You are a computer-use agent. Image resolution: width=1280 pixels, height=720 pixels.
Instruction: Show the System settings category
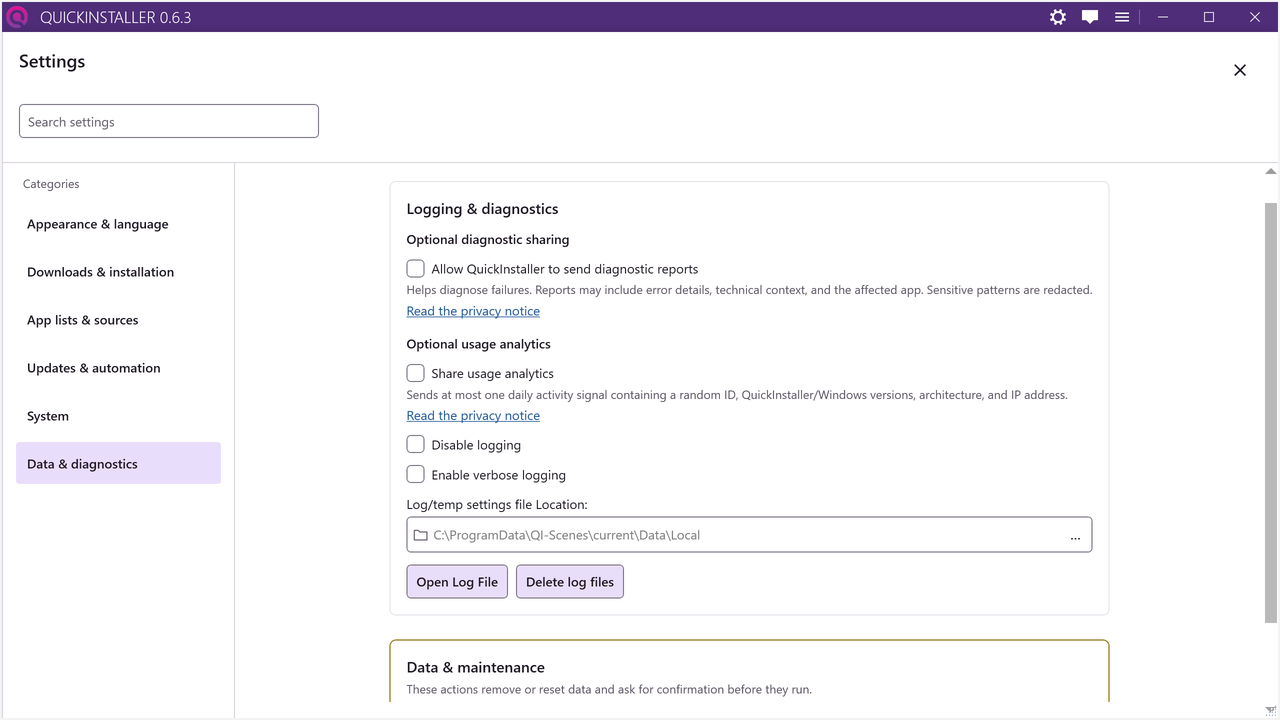118,416
